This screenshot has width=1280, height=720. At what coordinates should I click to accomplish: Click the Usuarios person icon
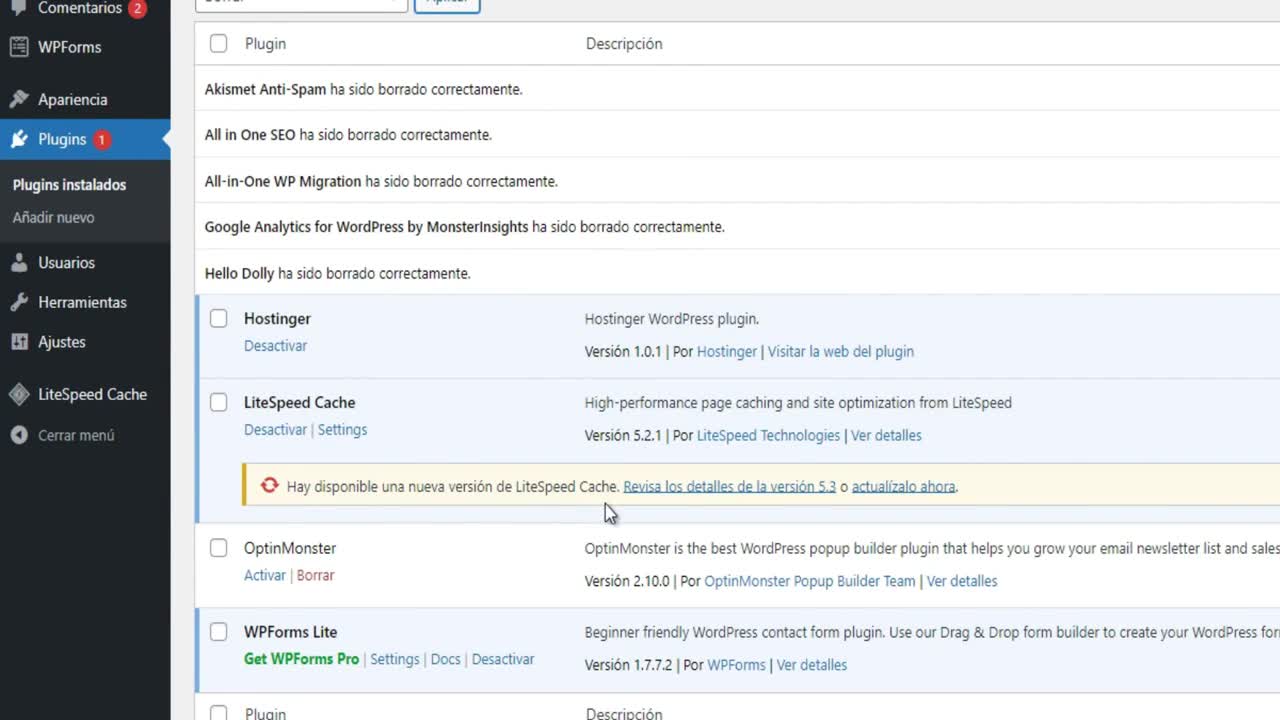(19, 262)
